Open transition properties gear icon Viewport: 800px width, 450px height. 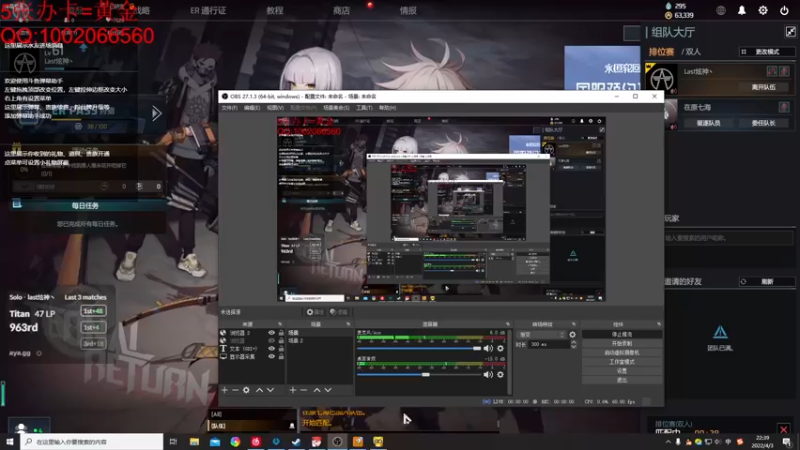572,335
